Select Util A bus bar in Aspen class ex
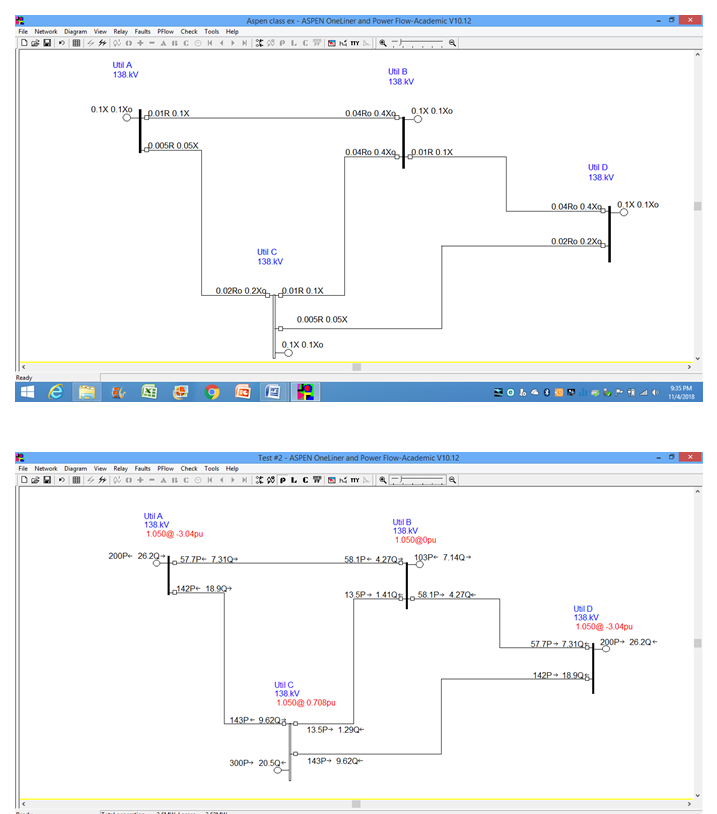 140,131
